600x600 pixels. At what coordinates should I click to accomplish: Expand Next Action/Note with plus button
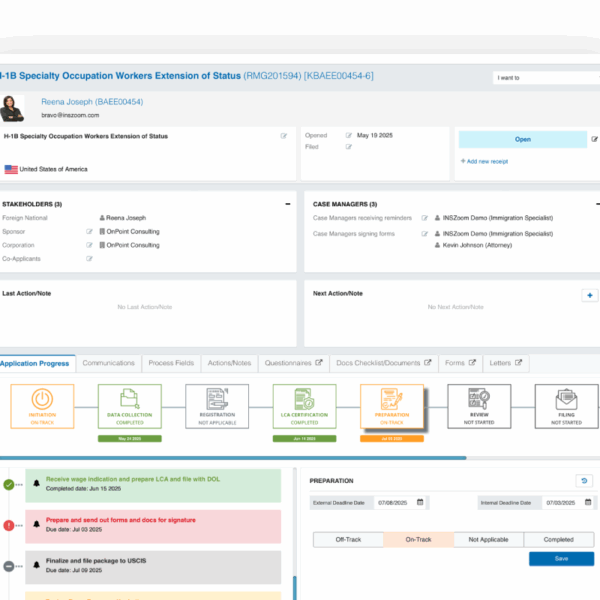[x=589, y=295]
